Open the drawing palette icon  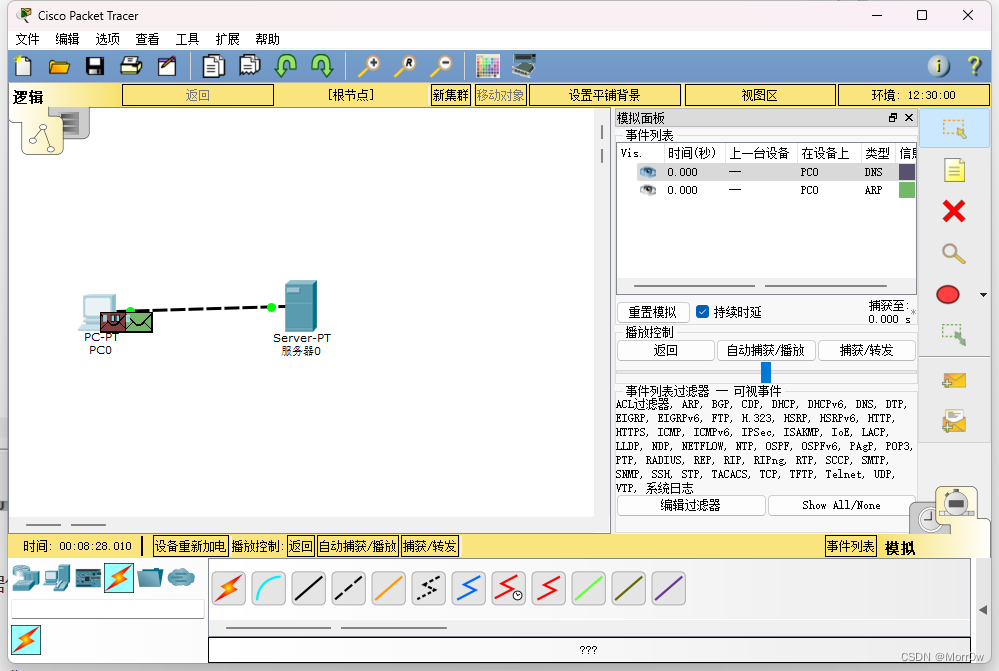[487, 66]
